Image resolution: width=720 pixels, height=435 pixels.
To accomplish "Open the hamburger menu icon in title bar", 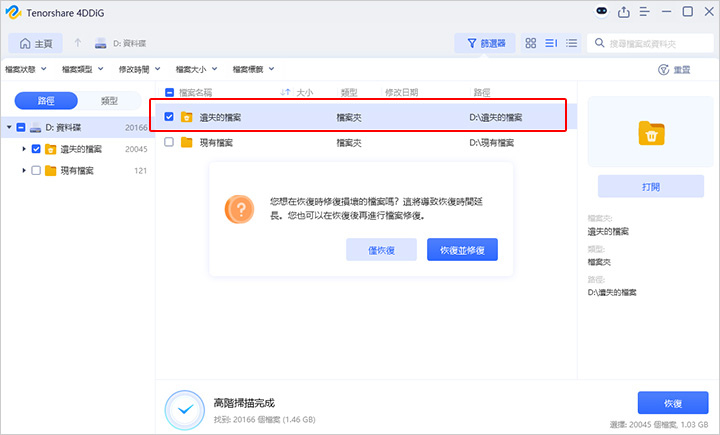I will coord(645,12).
